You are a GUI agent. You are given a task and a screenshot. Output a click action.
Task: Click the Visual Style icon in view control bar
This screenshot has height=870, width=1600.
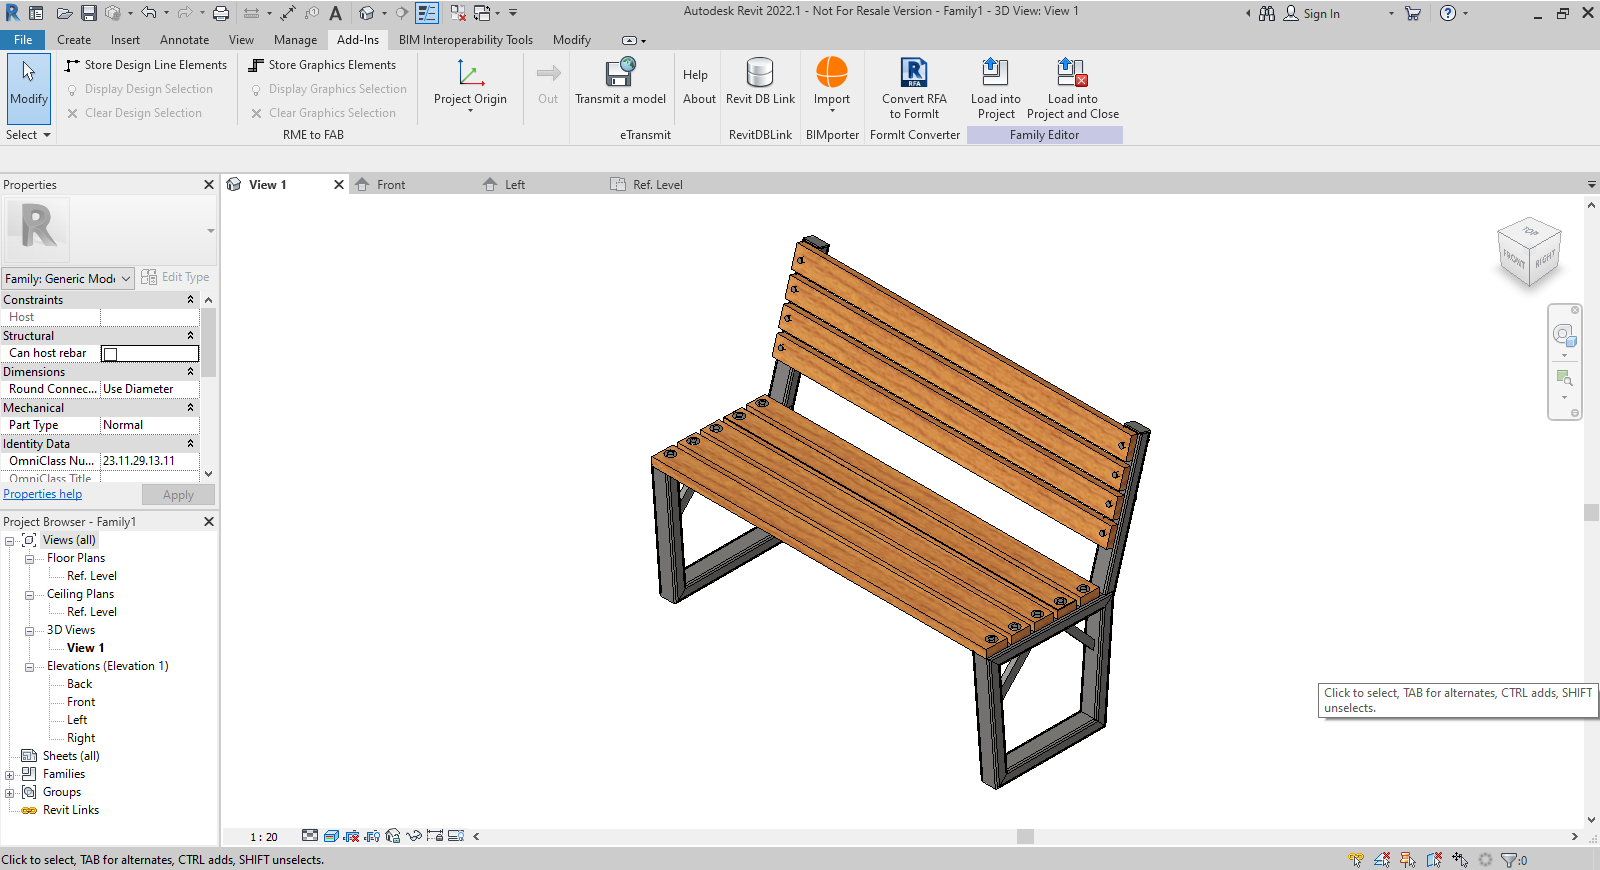(x=330, y=836)
